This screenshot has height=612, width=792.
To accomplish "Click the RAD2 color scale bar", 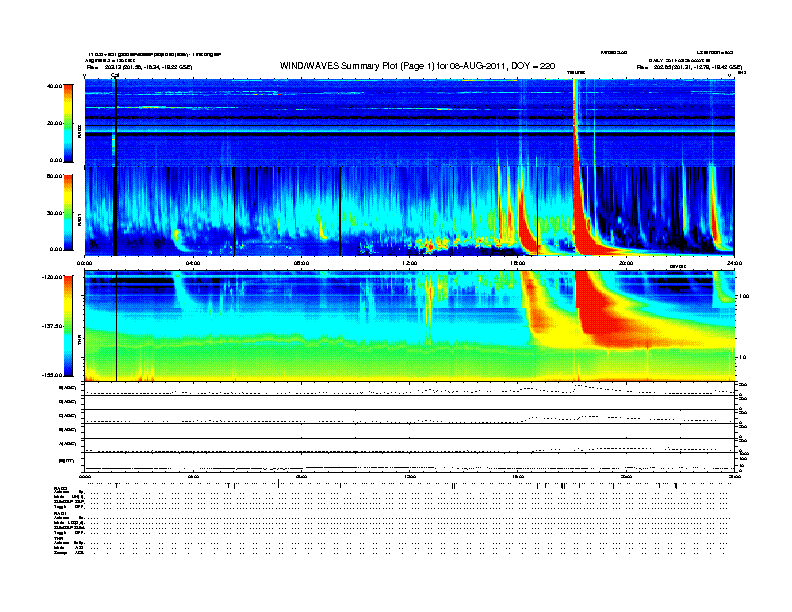I will point(68,123).
